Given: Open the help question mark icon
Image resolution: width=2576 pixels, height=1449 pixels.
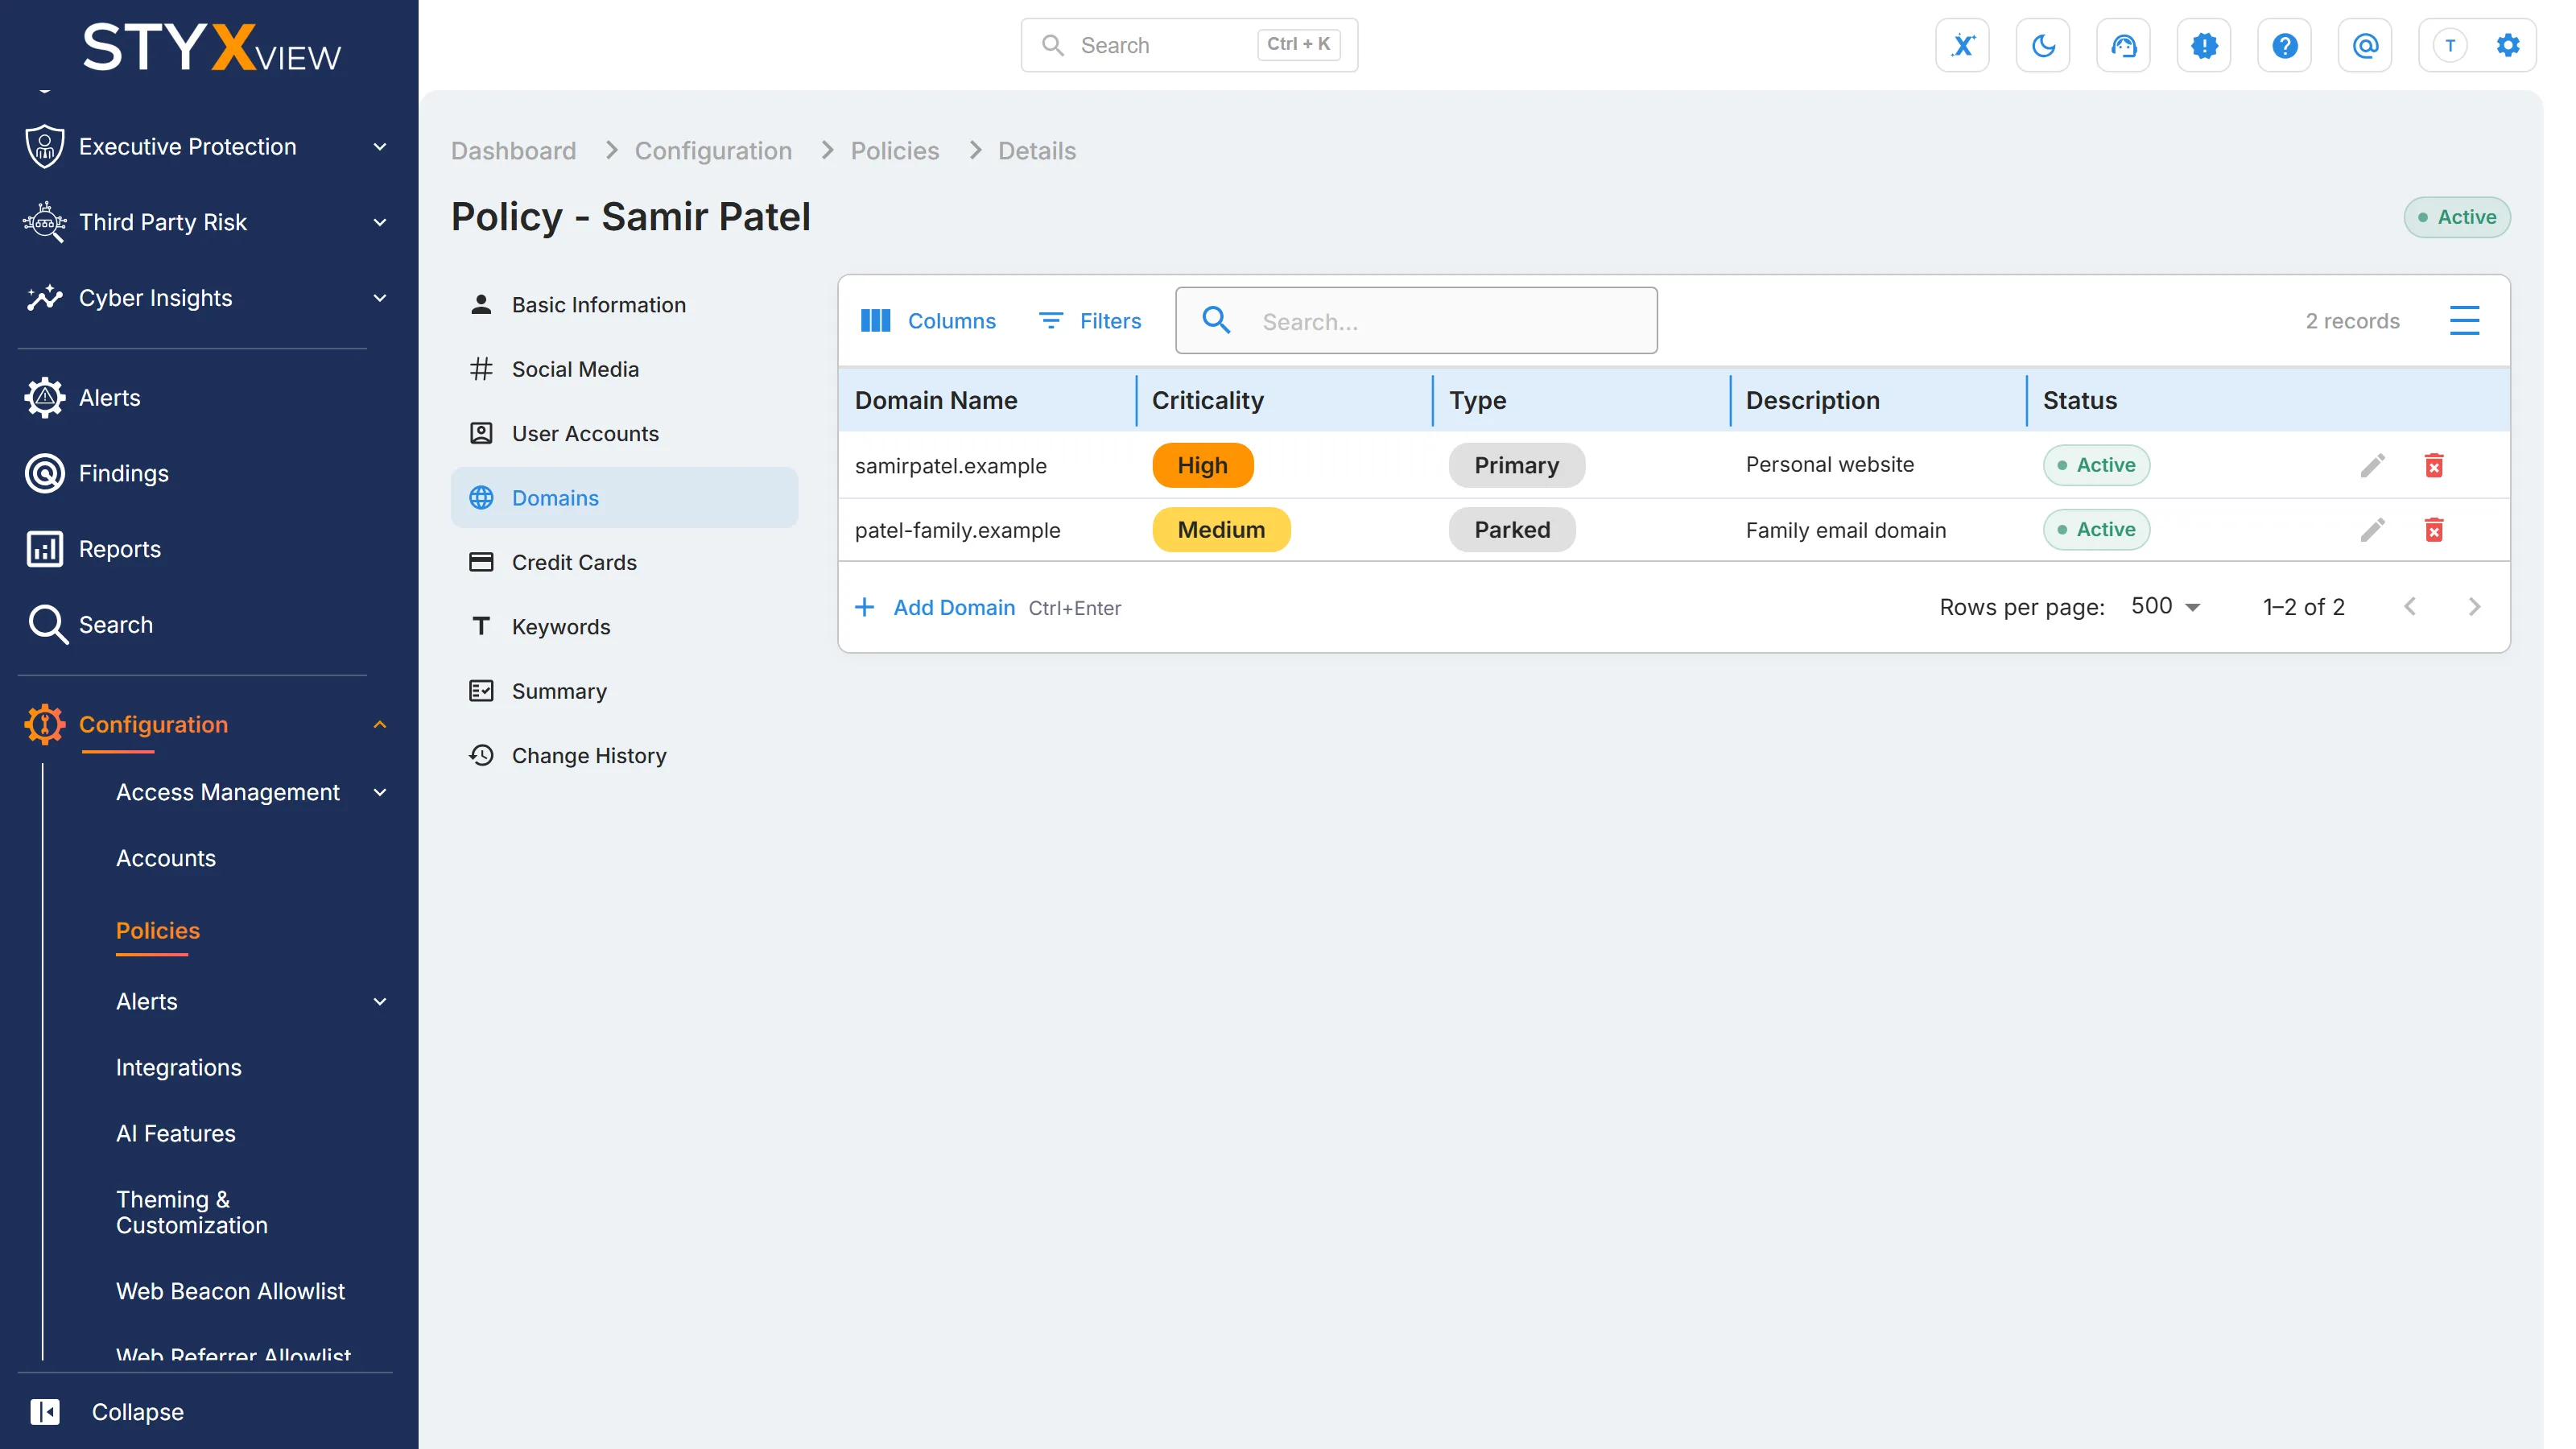Looking at the screenshot, I should coord(2284,45).
